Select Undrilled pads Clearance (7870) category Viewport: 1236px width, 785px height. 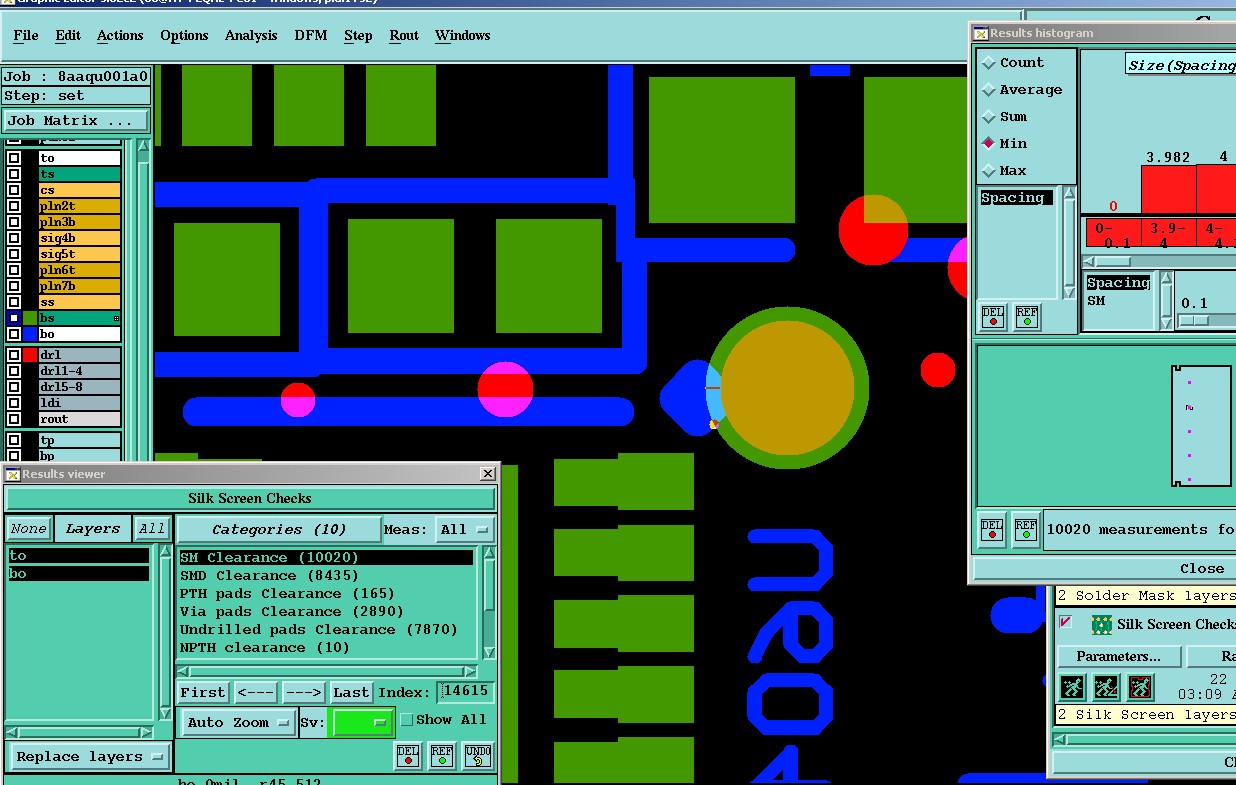[x=326, y=630]
